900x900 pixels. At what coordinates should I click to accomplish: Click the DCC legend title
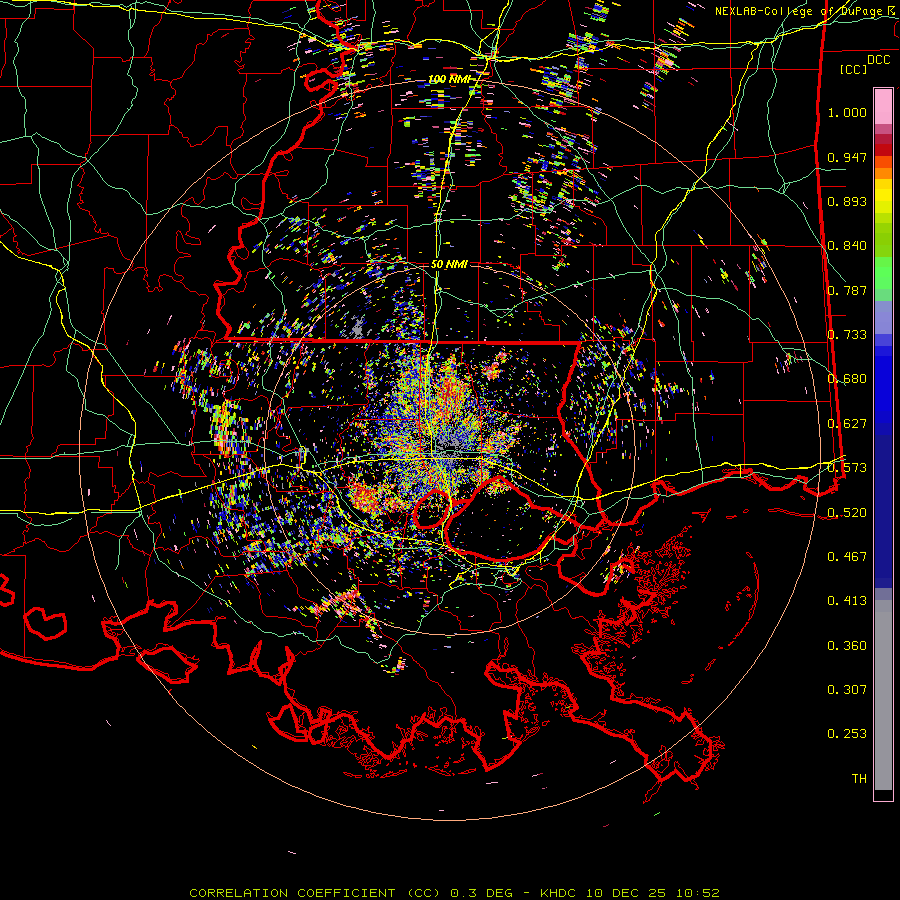(x=878, y=60)
